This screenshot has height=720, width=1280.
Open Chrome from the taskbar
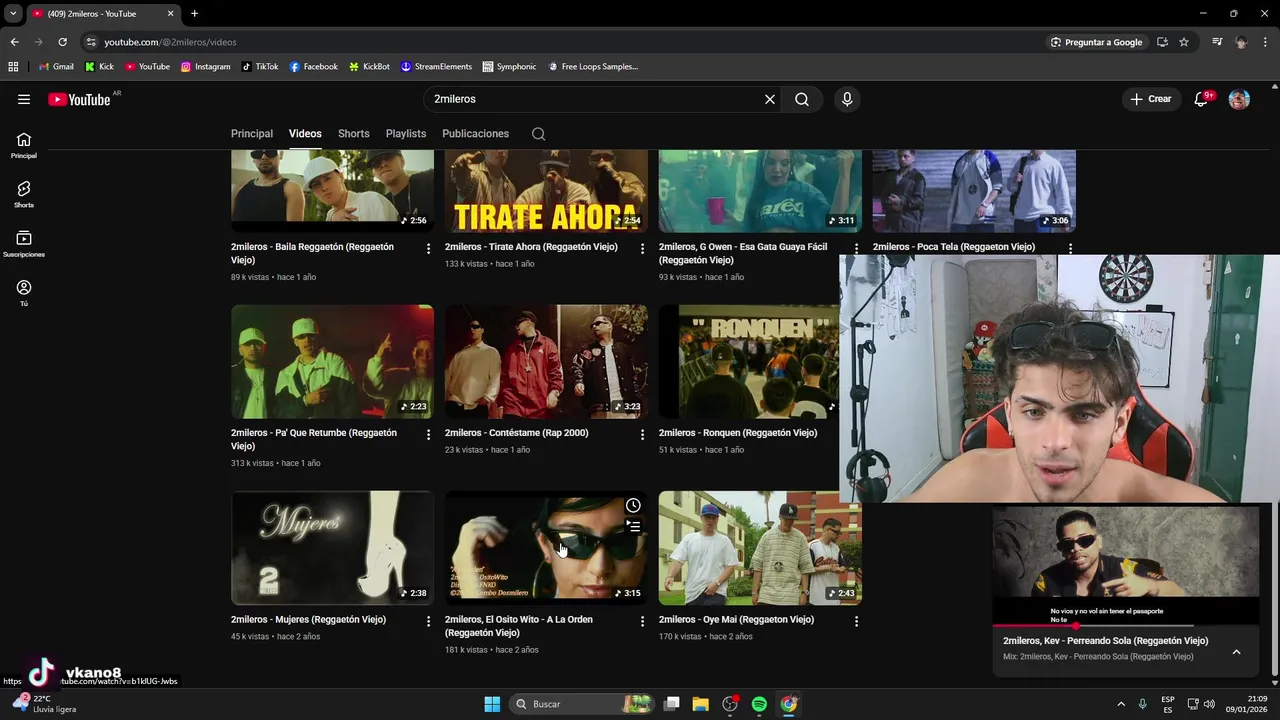click(x=789, y=704)
